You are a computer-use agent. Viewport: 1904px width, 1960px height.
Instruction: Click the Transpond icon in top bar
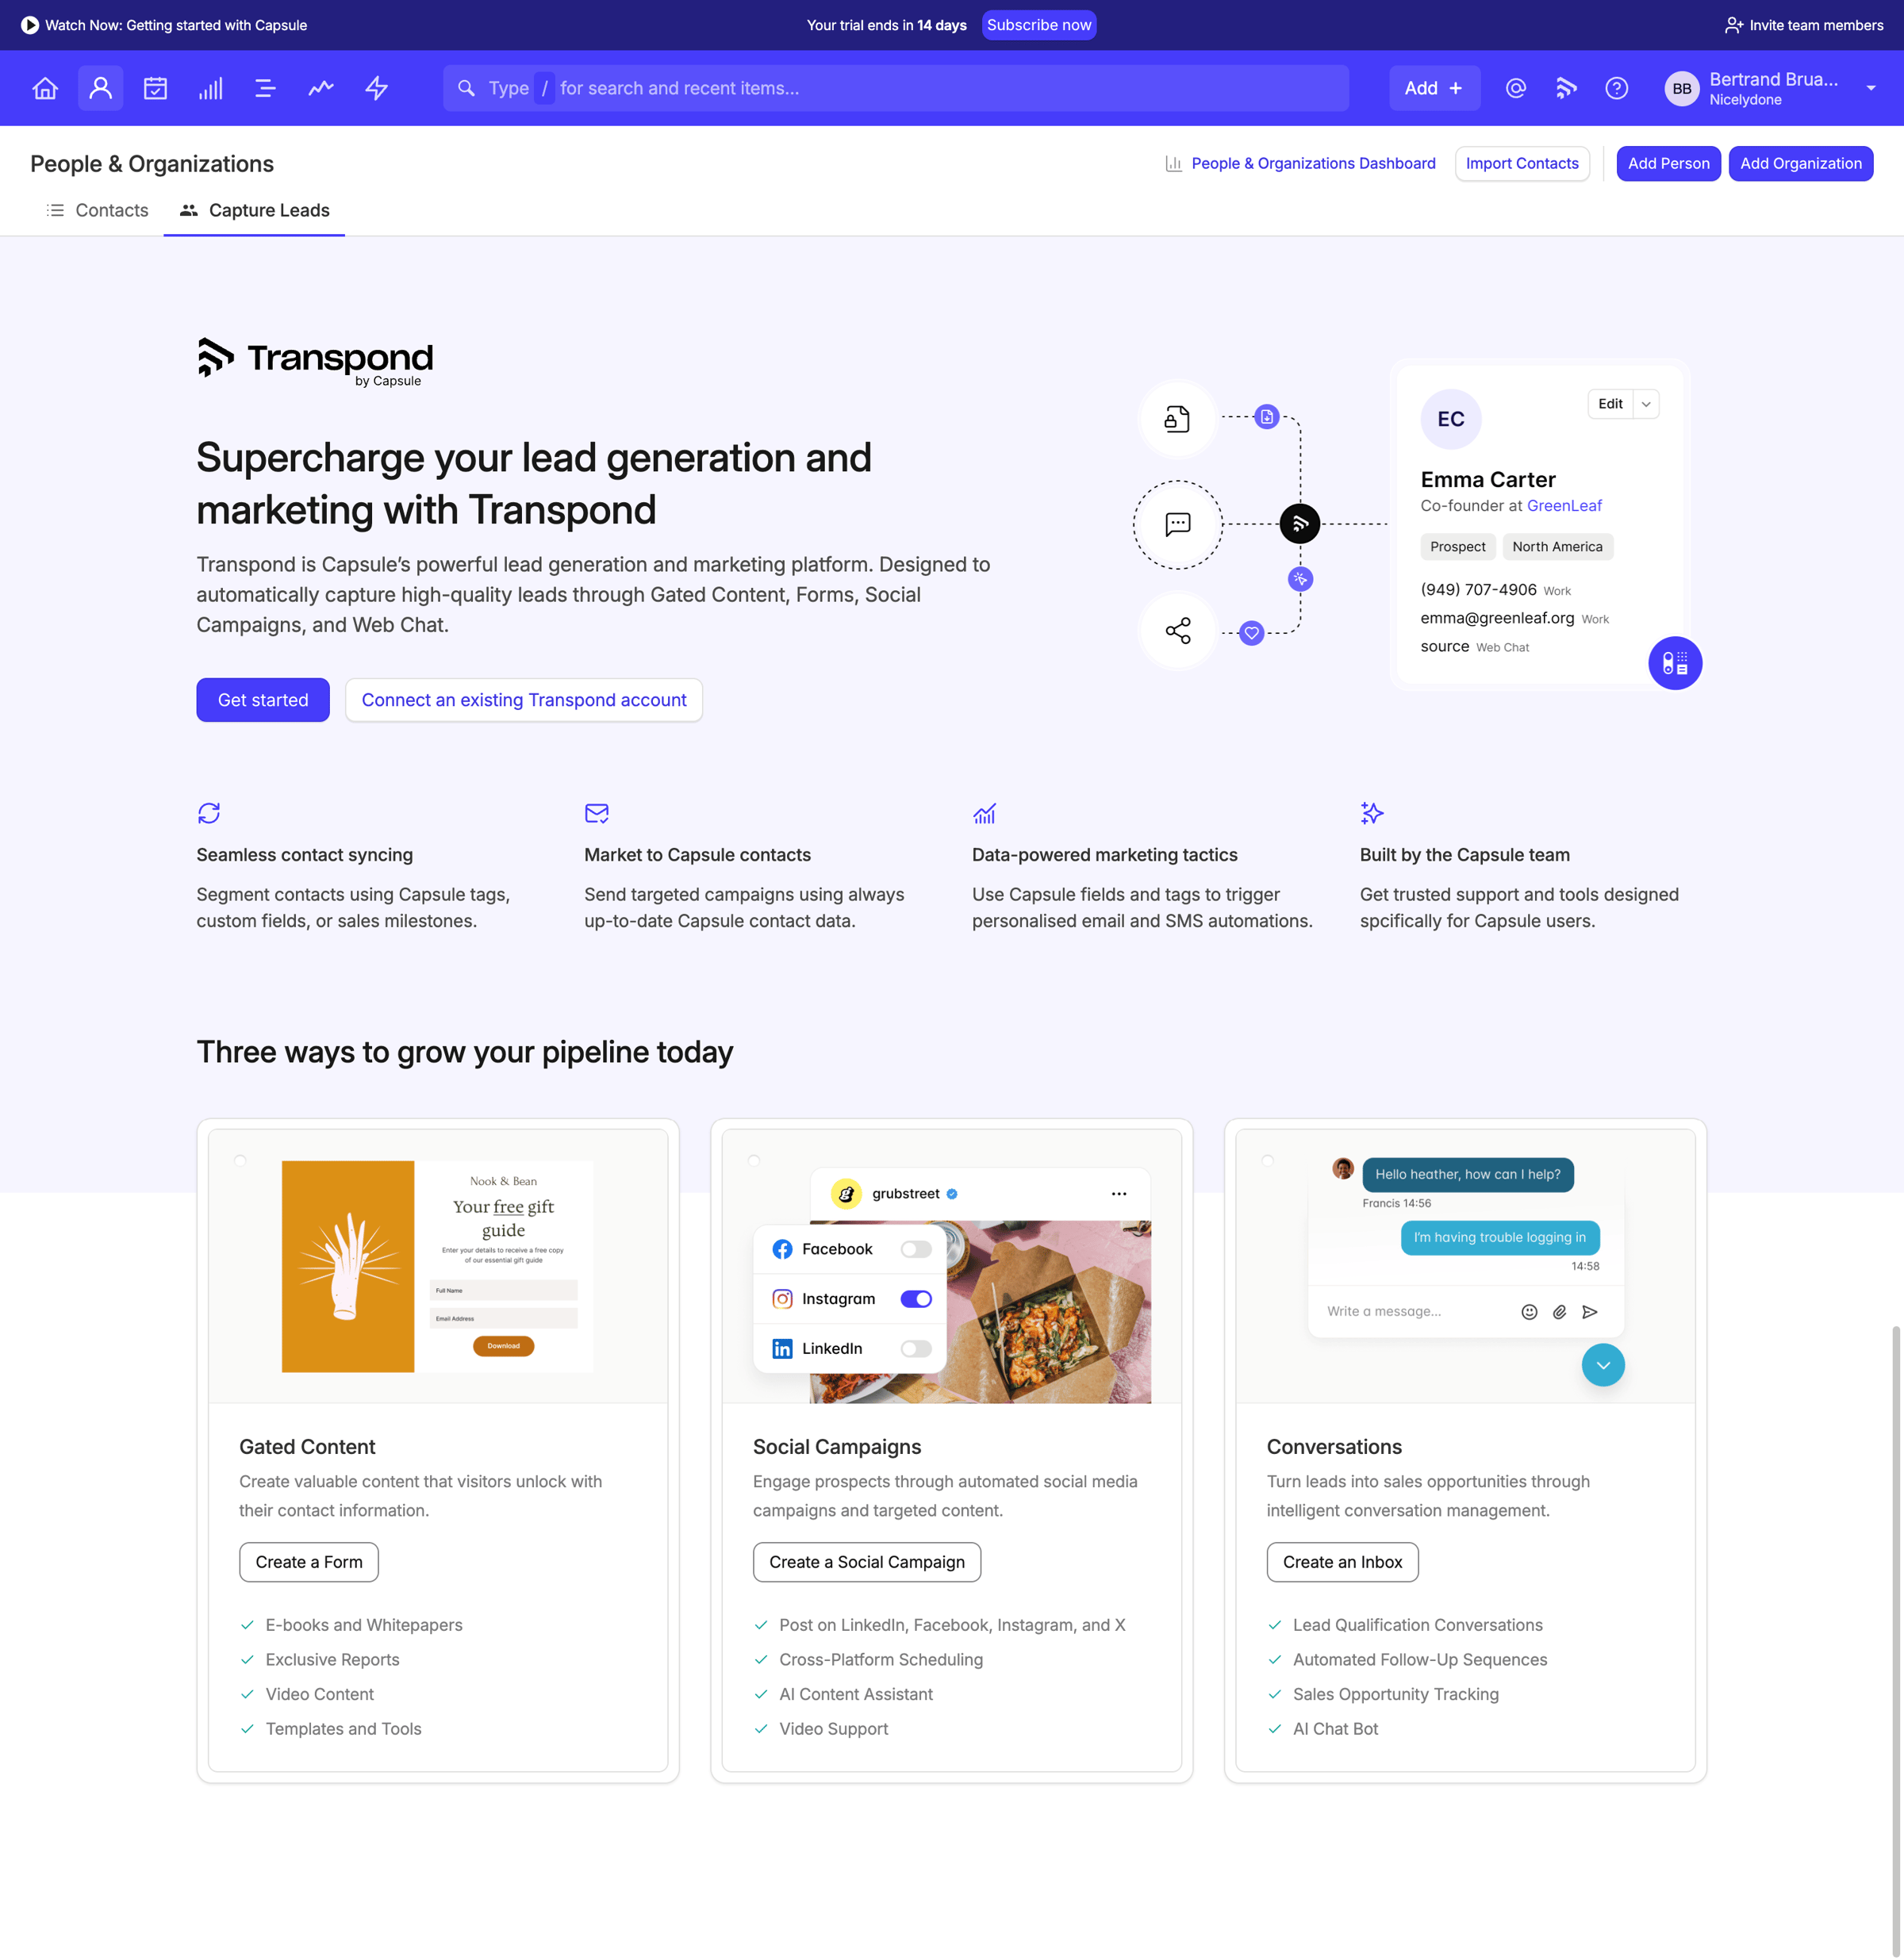click(1566, 88)
